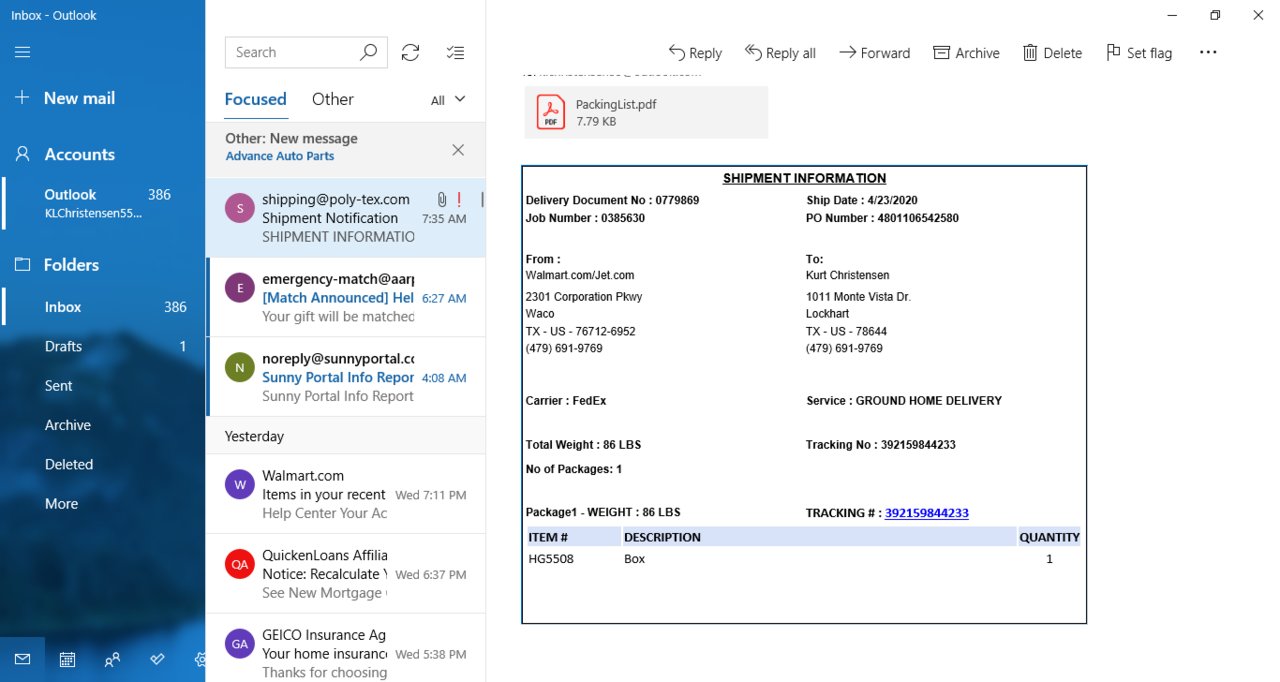The image size is (1280, 682).
Task: Open the shipping@poly-tex.com Shipment Notification email
Action: click(345, 218)
